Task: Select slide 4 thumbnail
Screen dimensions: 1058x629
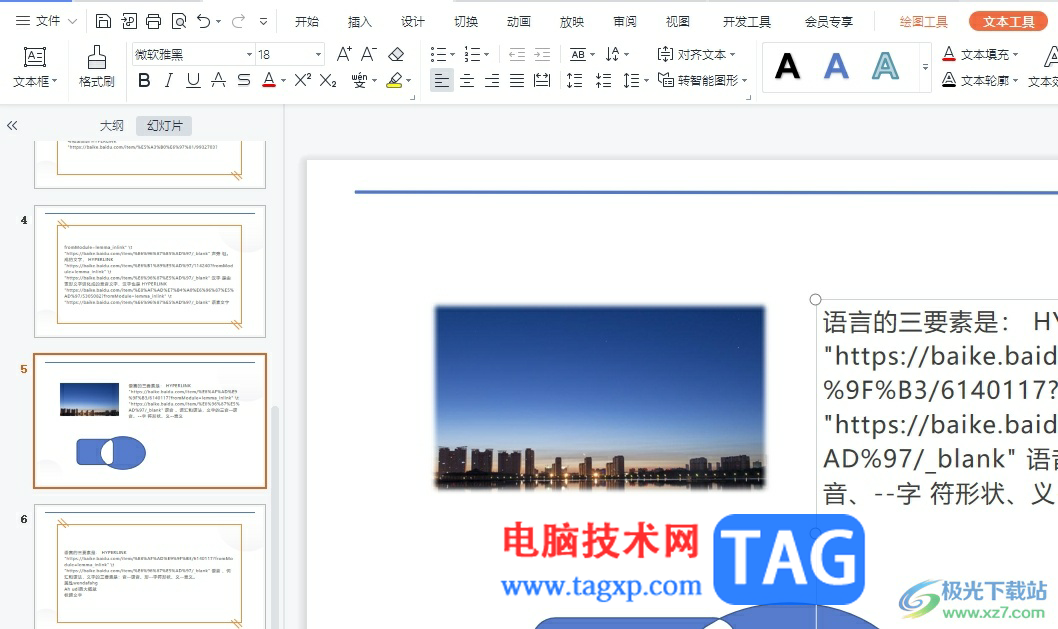Action: (x=150, y=271)
